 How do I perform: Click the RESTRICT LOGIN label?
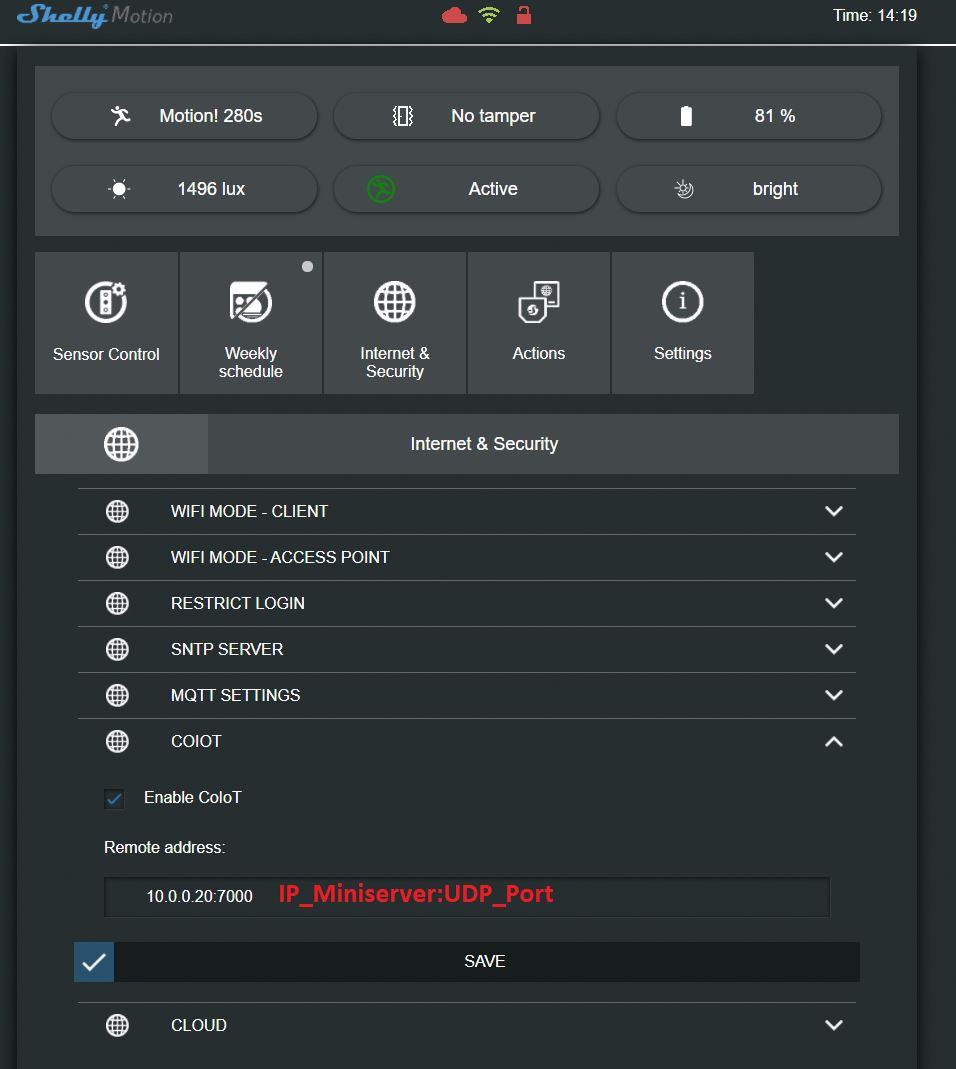pyautogui.click(x=237, y=603)
